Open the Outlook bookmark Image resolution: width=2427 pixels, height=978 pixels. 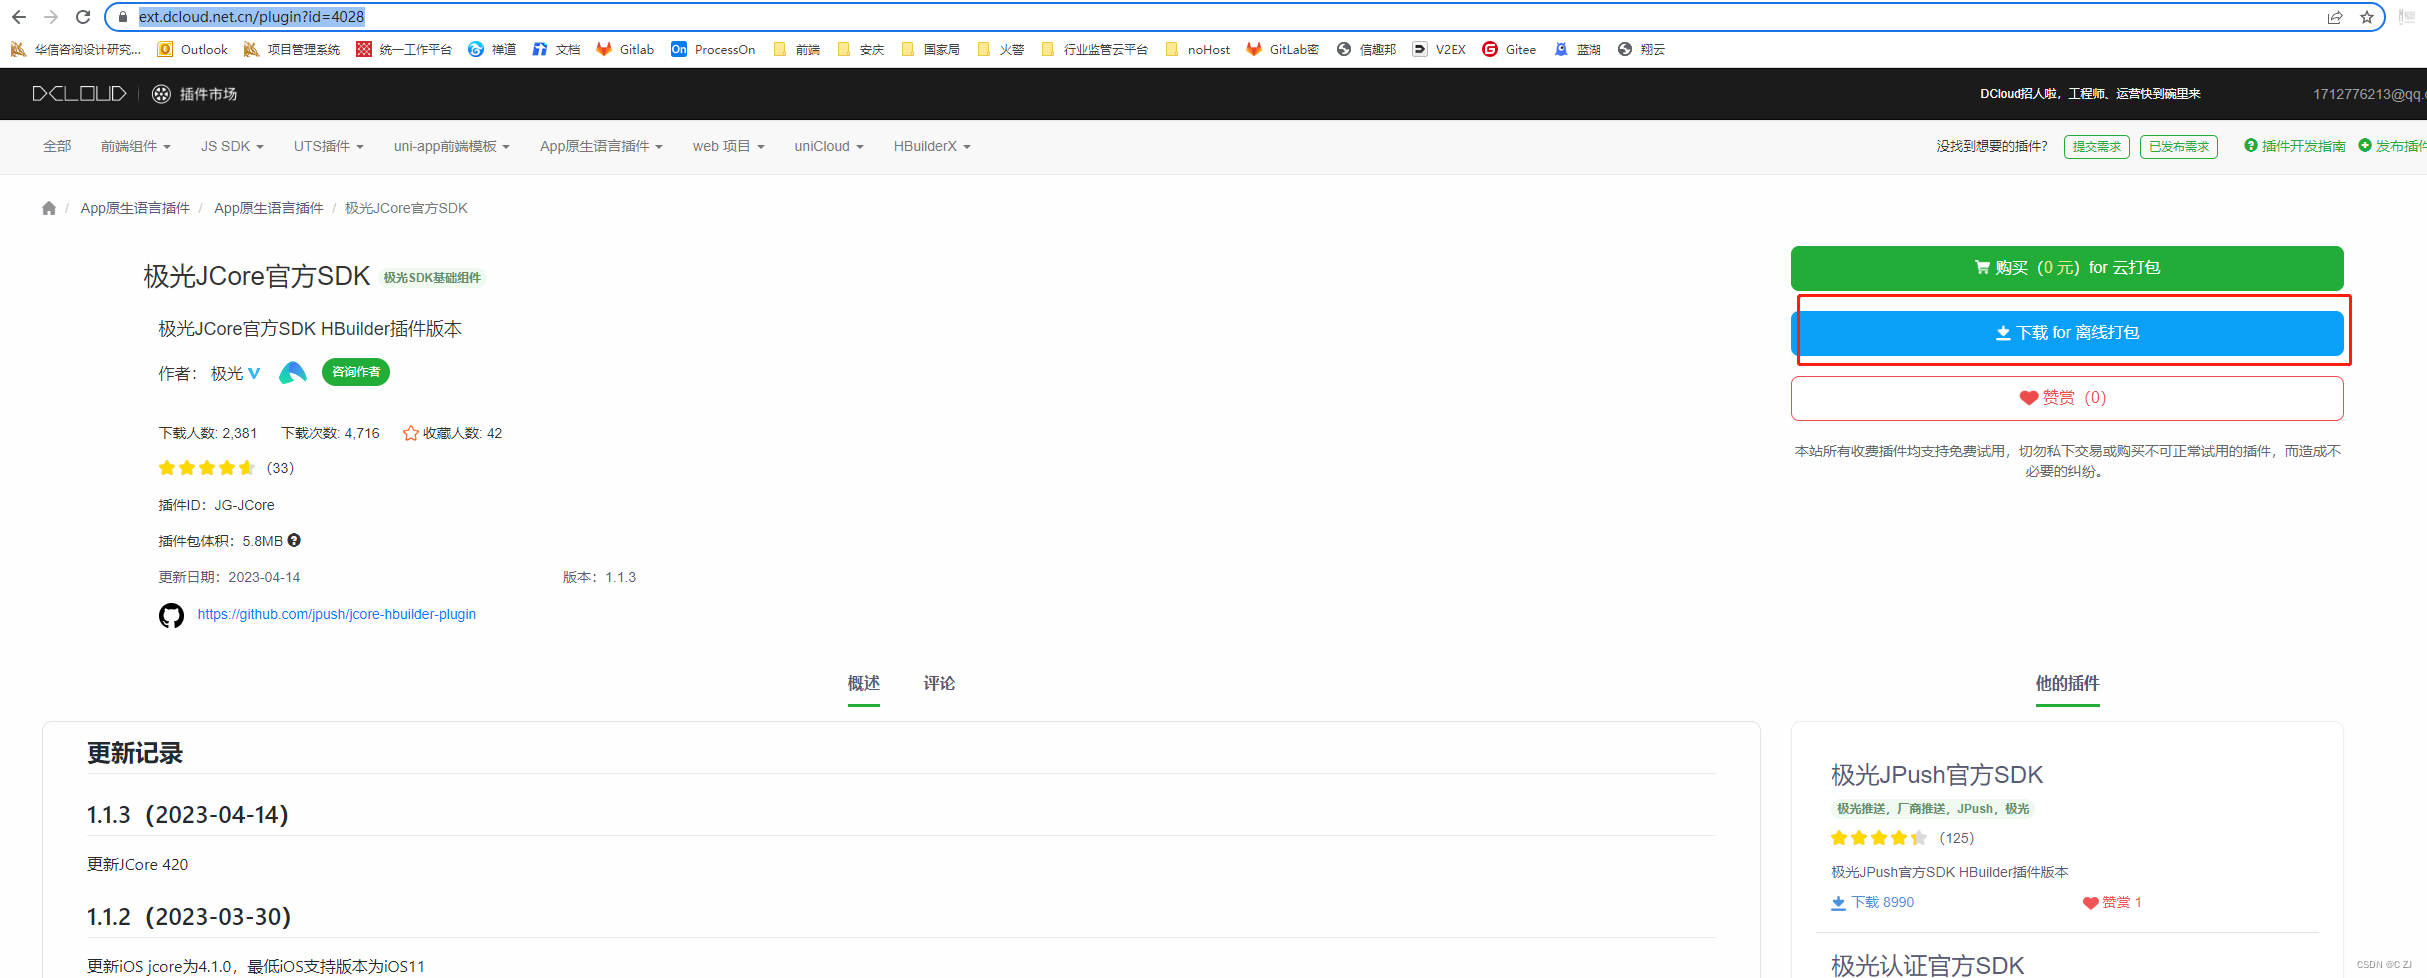[x=193, y=49]
